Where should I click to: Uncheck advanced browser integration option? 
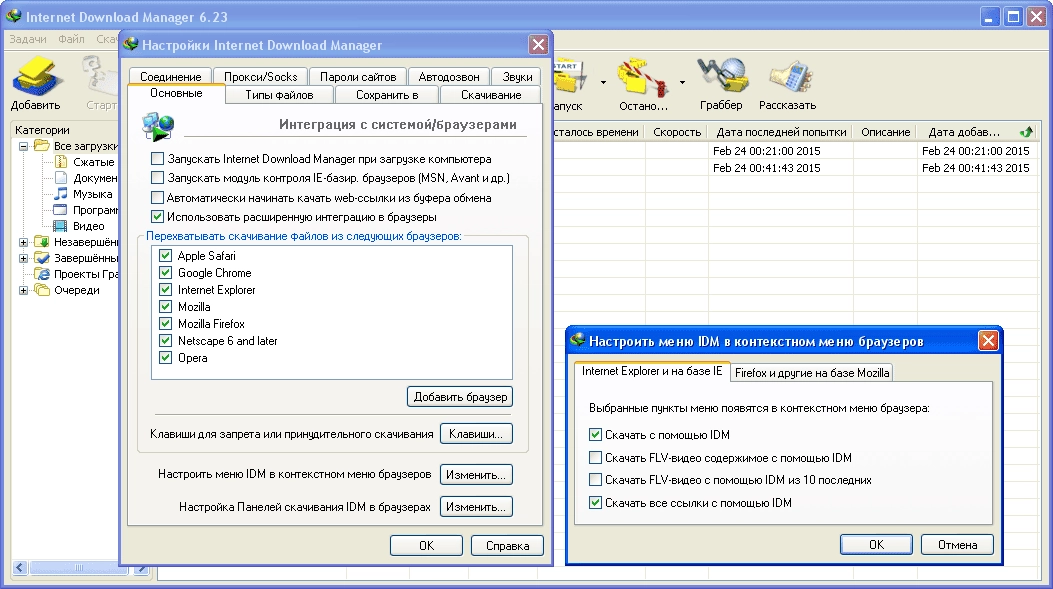point(157,216)
